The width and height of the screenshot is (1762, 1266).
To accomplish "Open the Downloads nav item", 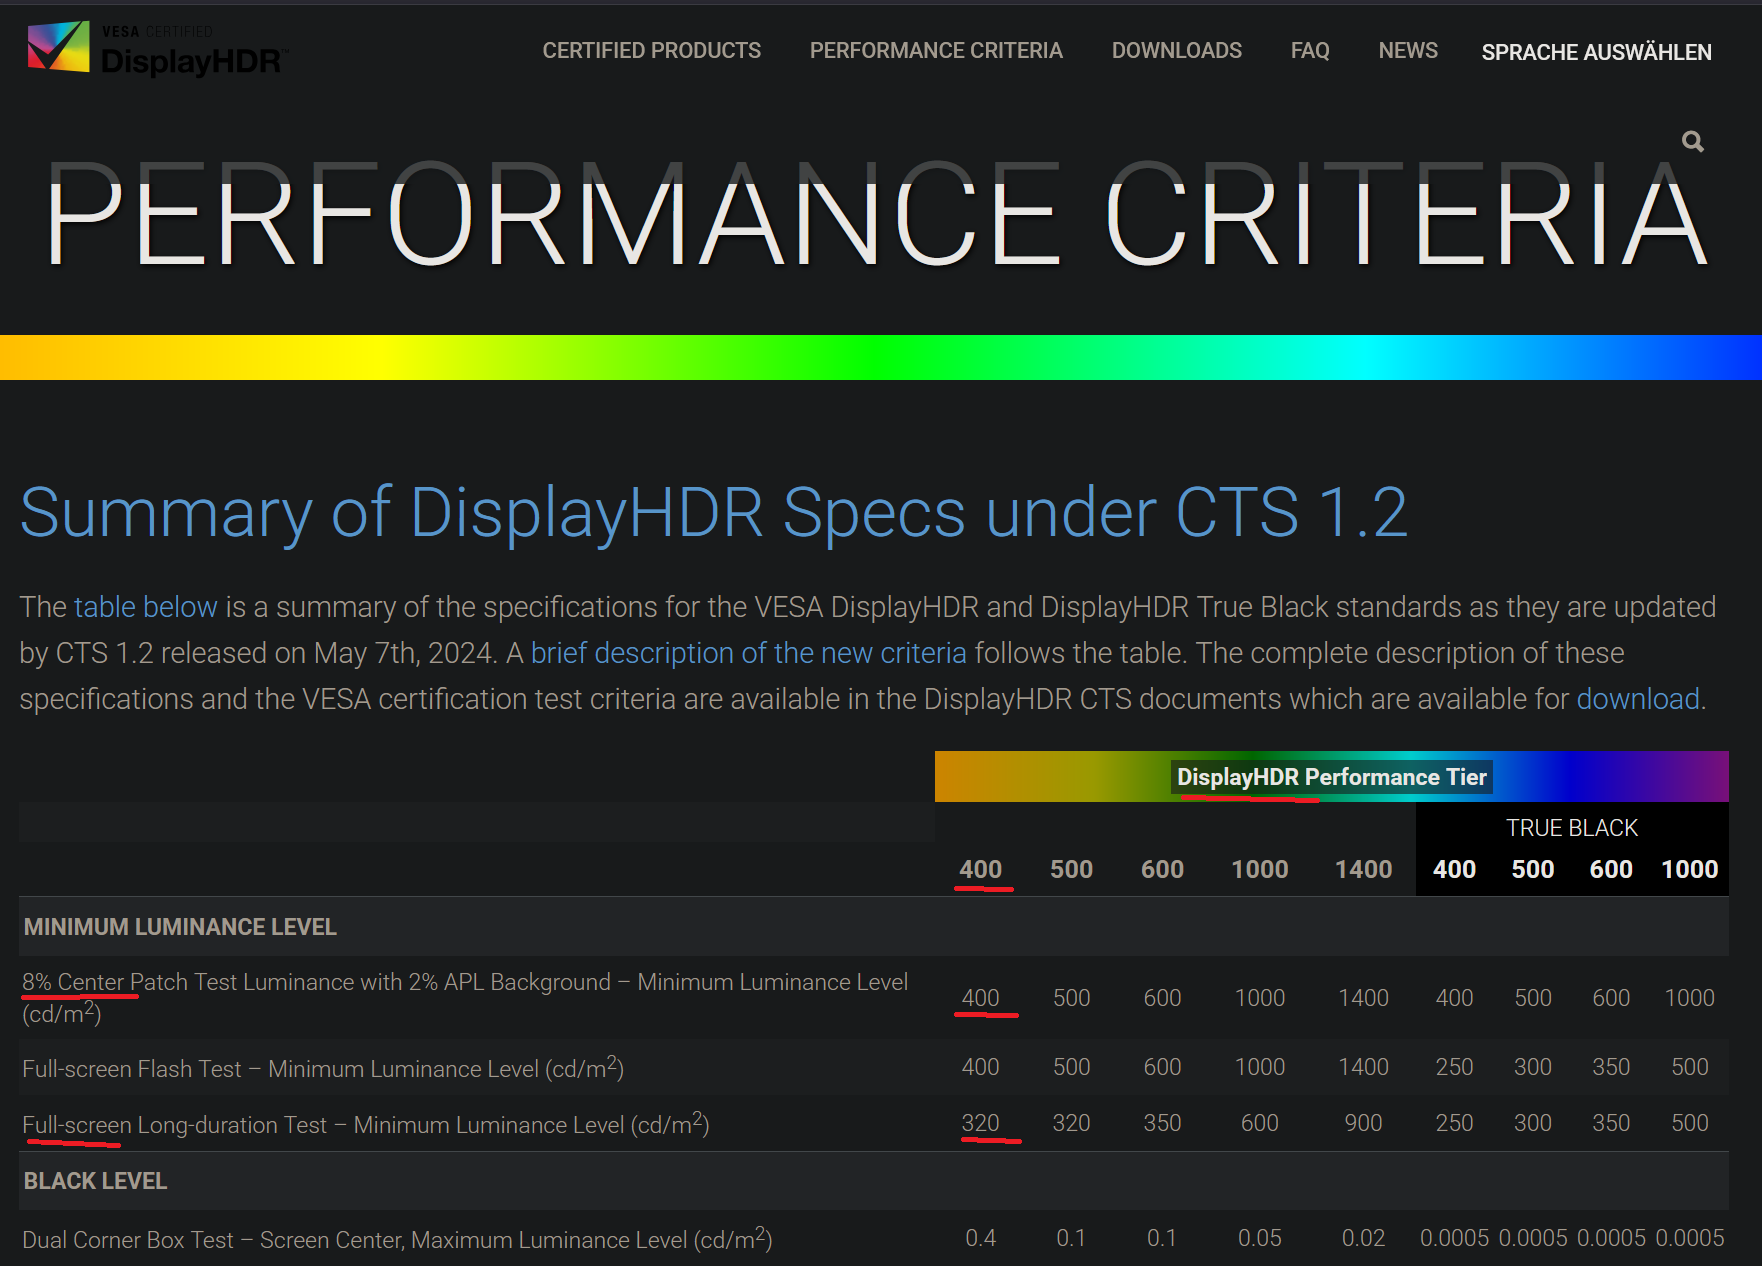I will point(1176,50).
